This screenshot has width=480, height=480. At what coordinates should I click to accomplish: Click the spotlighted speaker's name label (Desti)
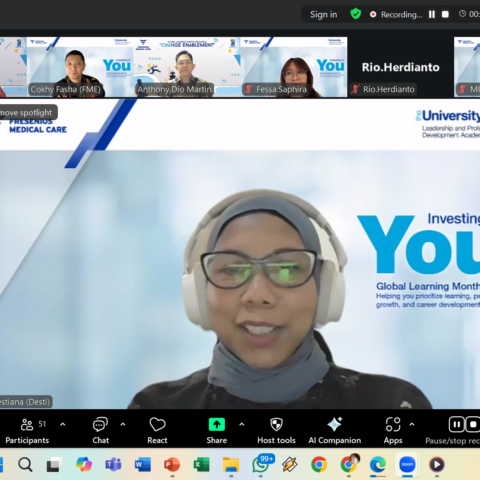pos(26,402)
